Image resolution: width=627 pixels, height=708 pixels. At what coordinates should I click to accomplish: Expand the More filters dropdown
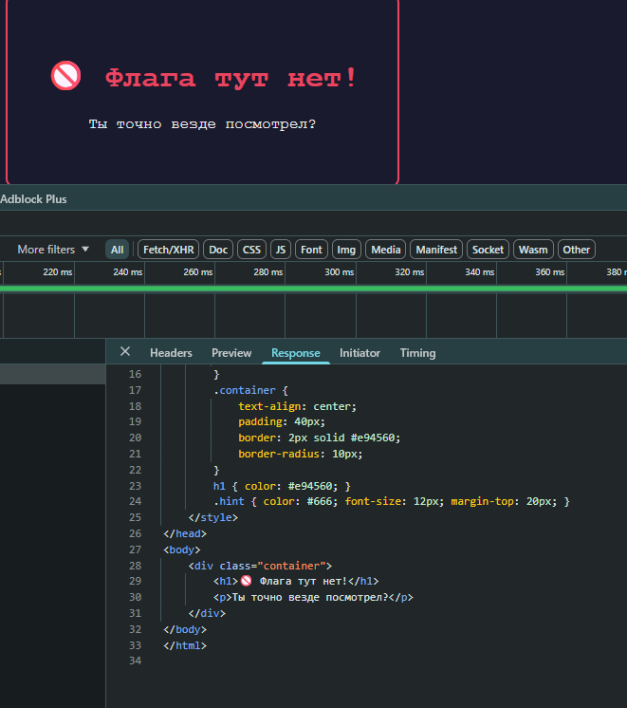(53, 249)
